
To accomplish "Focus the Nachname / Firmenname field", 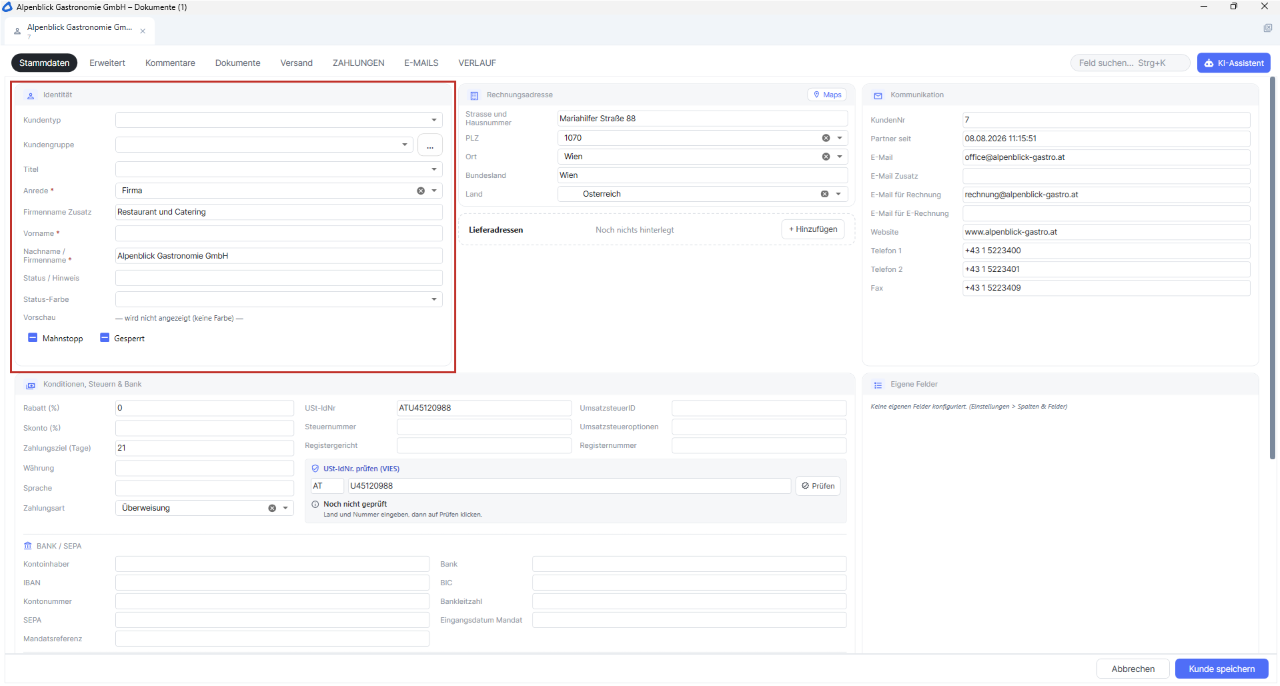I will (279, 256).
